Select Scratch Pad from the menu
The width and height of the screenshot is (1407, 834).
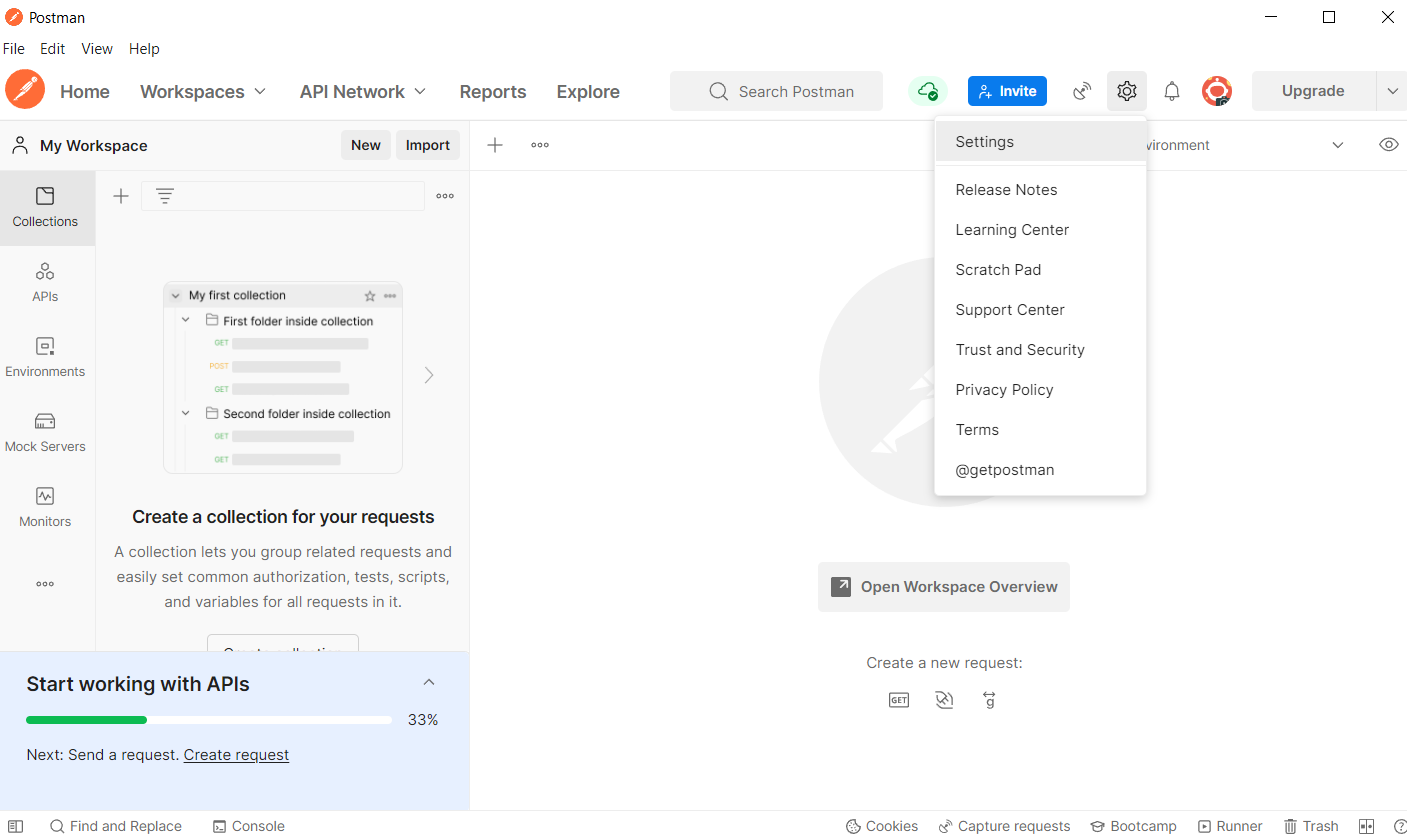[1040, 270]
